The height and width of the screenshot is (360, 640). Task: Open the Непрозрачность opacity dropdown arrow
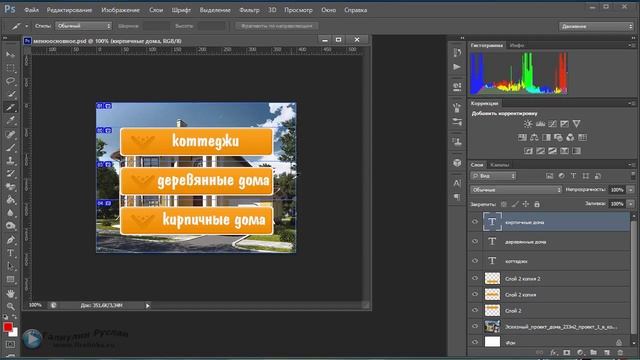coord(631,190)
